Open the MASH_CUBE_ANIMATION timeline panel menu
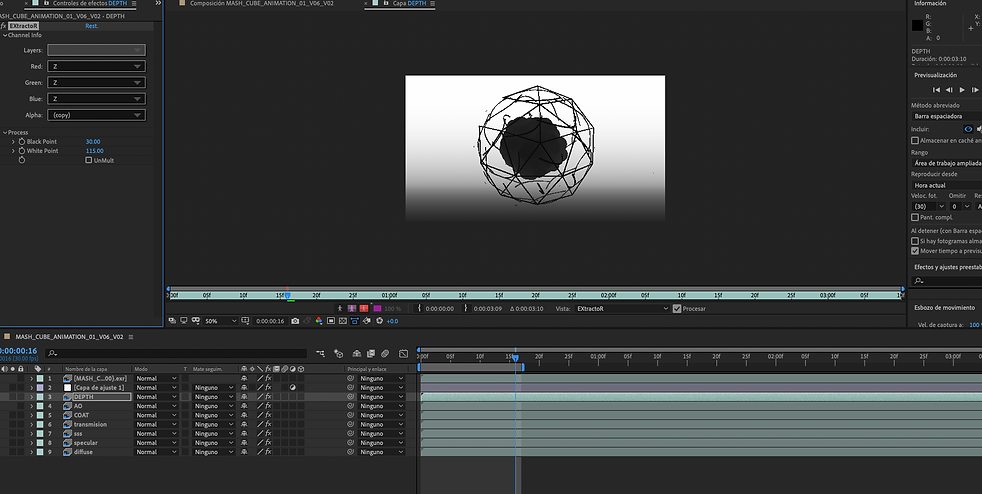Screen dimensions: 982x494 point(131,337)
